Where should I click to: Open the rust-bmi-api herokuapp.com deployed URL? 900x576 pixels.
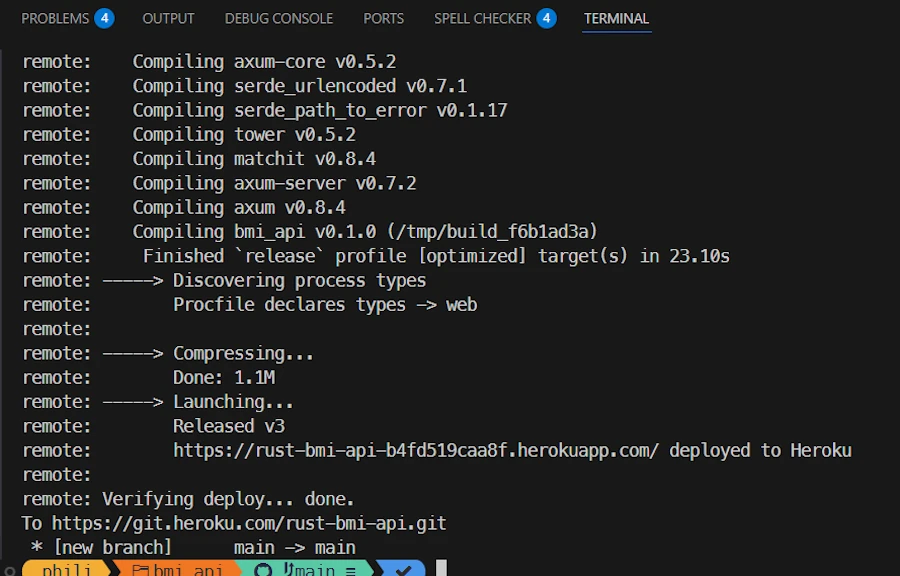(416, 450)
